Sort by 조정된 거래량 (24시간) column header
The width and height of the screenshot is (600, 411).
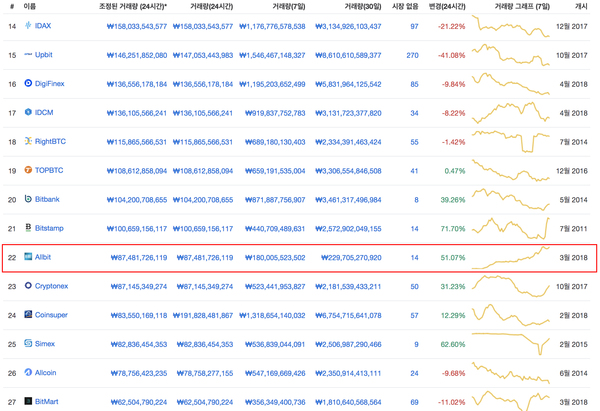(x=133, y=6)
